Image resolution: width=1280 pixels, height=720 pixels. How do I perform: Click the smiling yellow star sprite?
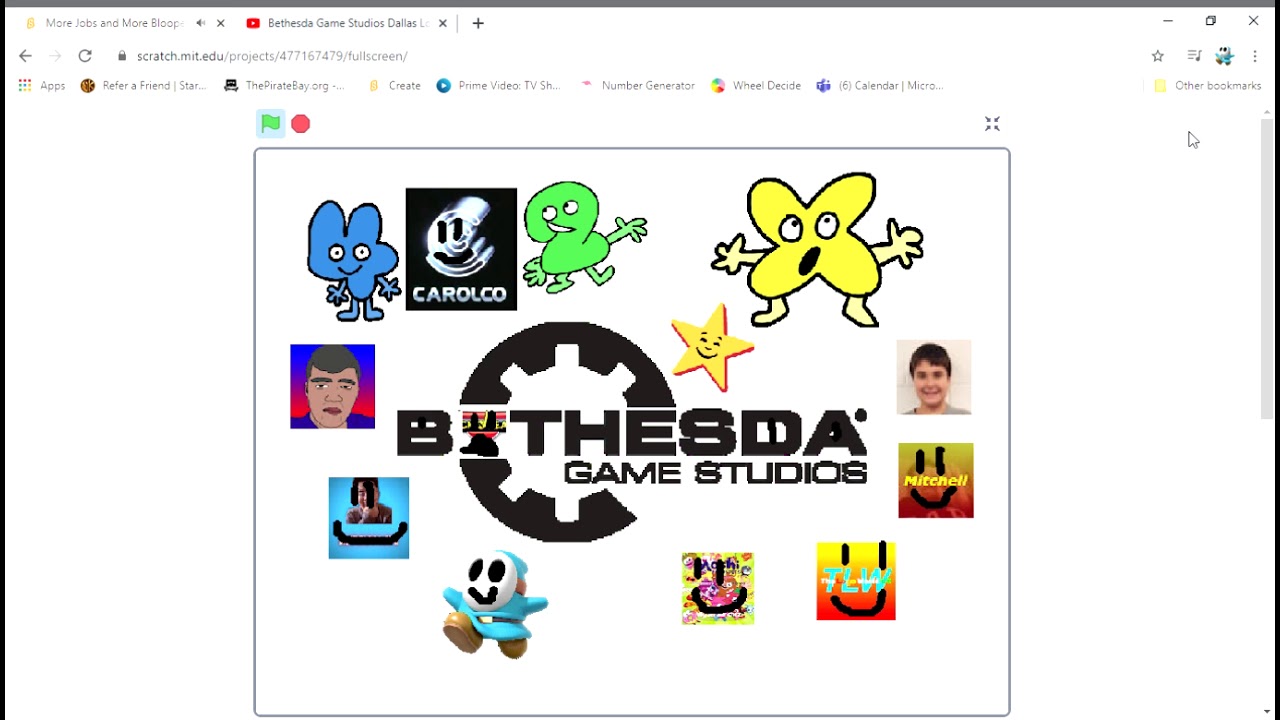[712, 348]
